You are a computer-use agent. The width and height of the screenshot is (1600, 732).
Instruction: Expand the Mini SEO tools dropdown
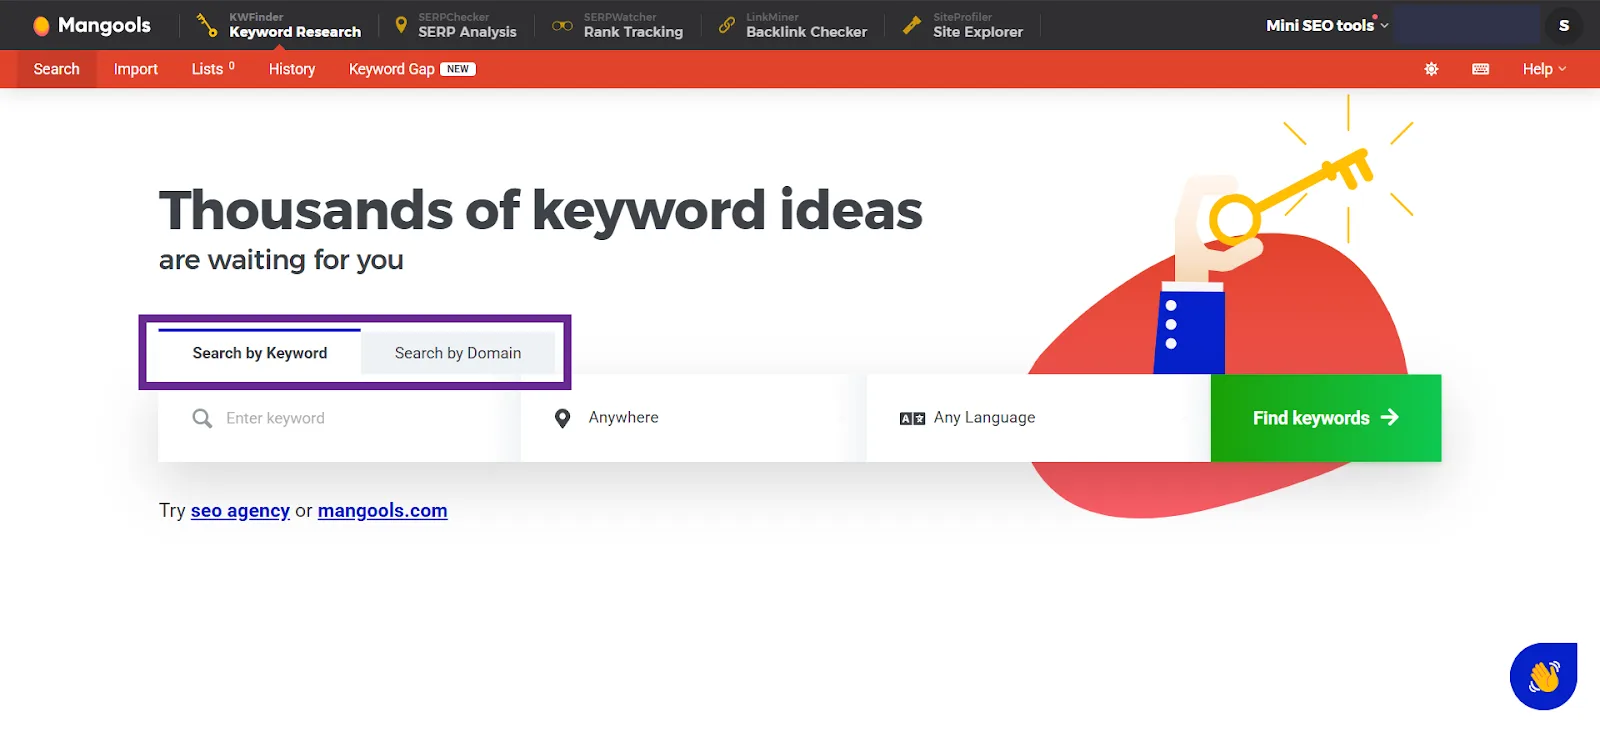pyautogui.click(x=1327, y=25)
